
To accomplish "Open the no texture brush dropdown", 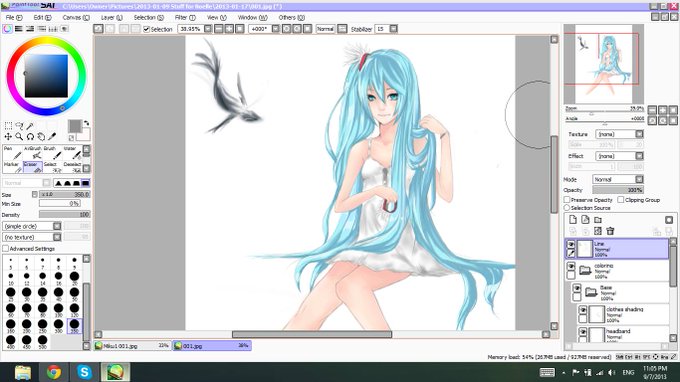I will tap(57, 237).
